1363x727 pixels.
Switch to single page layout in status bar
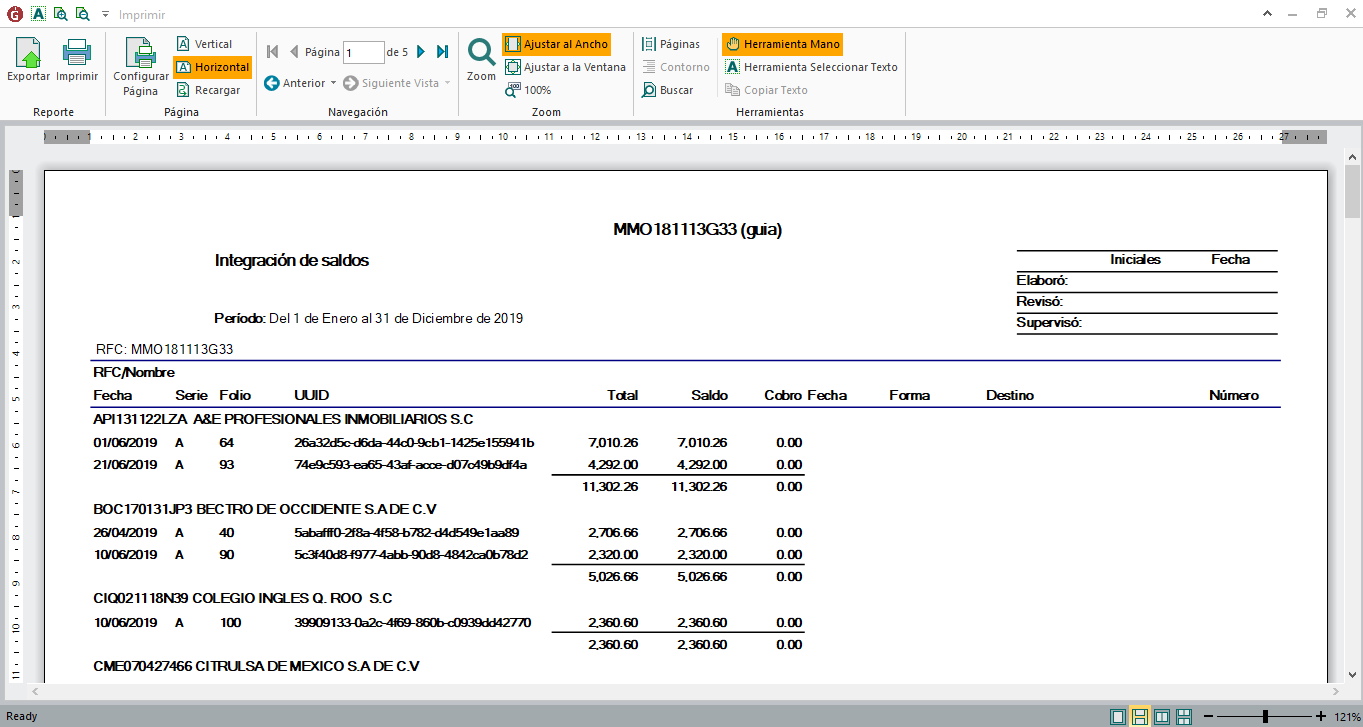tap(1117, 716)
